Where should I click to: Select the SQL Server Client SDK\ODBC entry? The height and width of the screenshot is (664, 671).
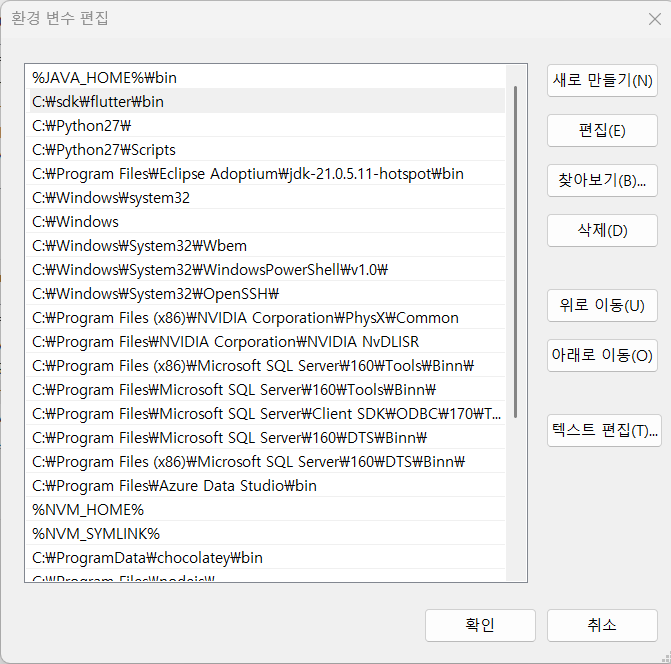pos(266,413)
